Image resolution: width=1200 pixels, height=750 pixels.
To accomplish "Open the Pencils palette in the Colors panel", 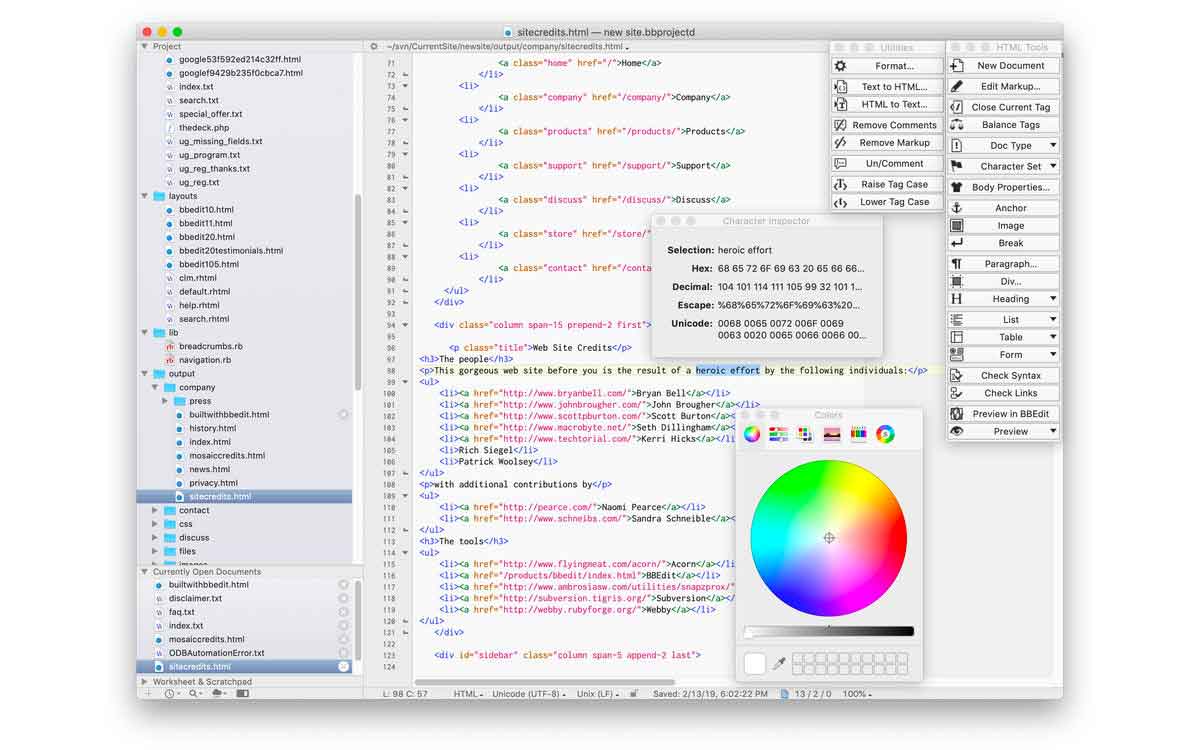I will tap(858, 433).
